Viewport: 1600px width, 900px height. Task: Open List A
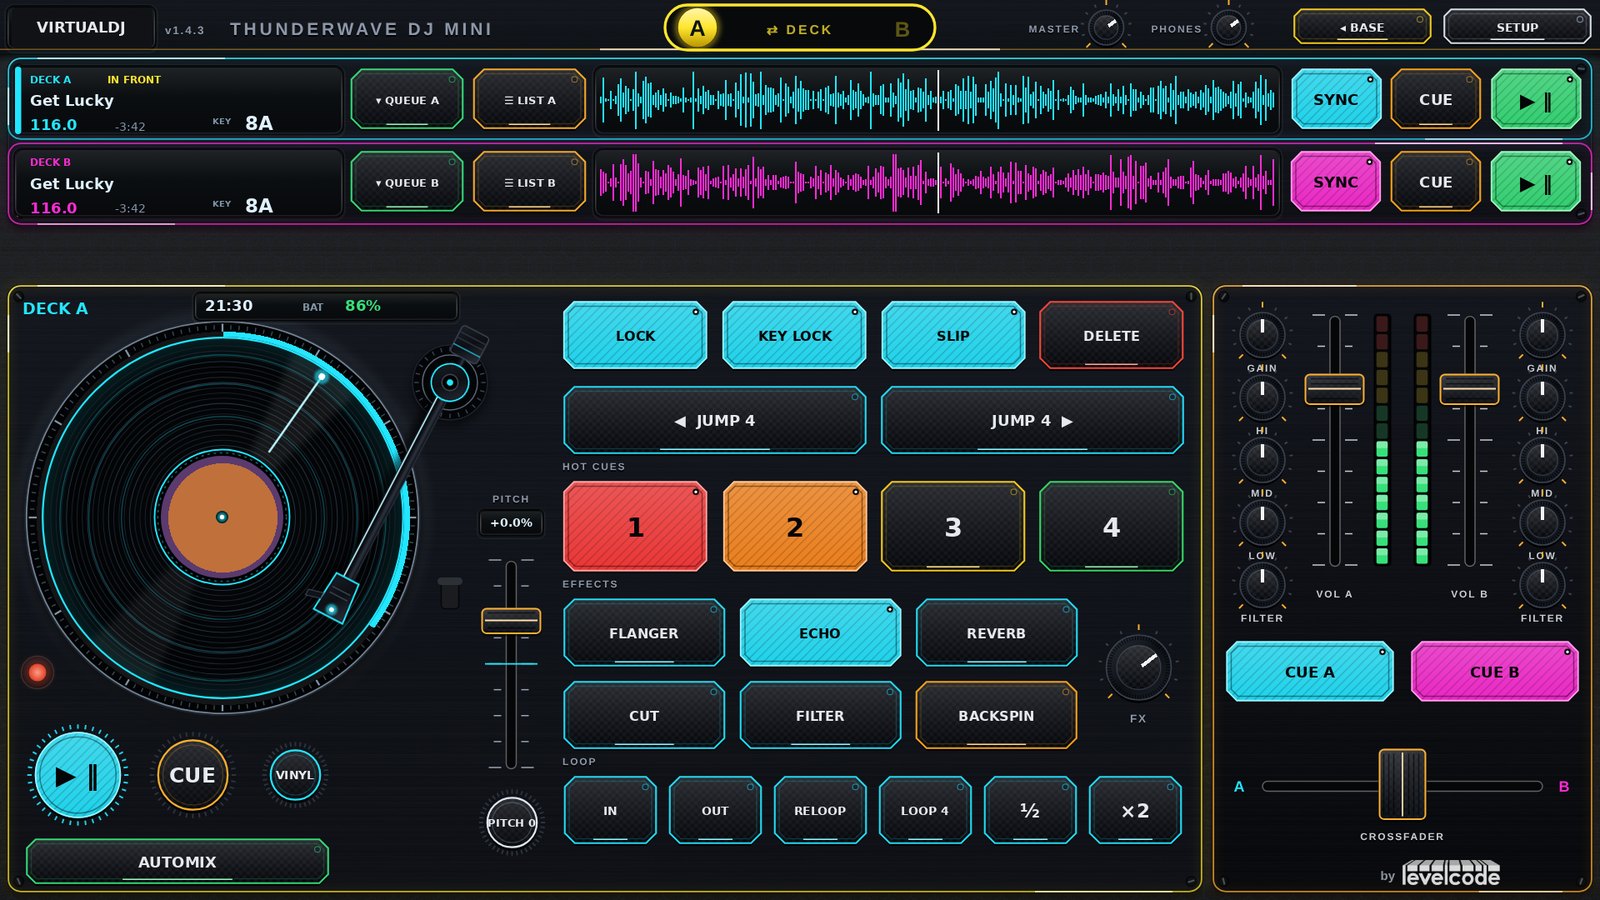pyautogui.click(x=529, y=100)
